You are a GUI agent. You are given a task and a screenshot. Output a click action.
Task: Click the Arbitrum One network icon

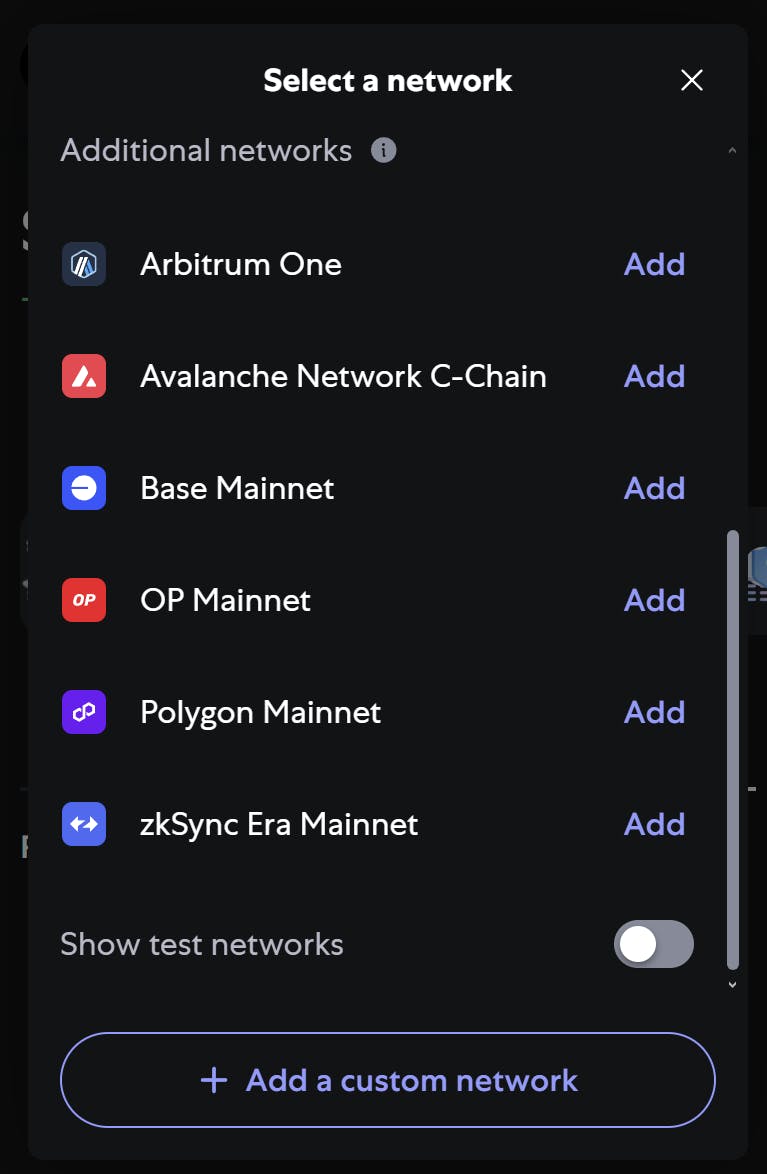click(x=83, y=264)
